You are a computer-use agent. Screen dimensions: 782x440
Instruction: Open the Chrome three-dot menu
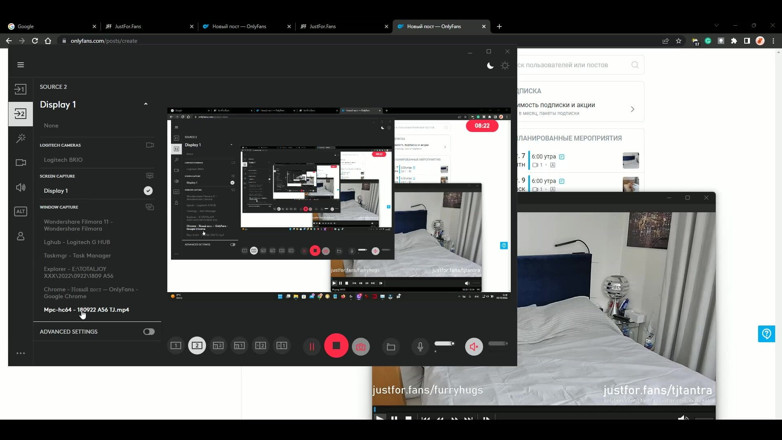(x=774, y=41)
